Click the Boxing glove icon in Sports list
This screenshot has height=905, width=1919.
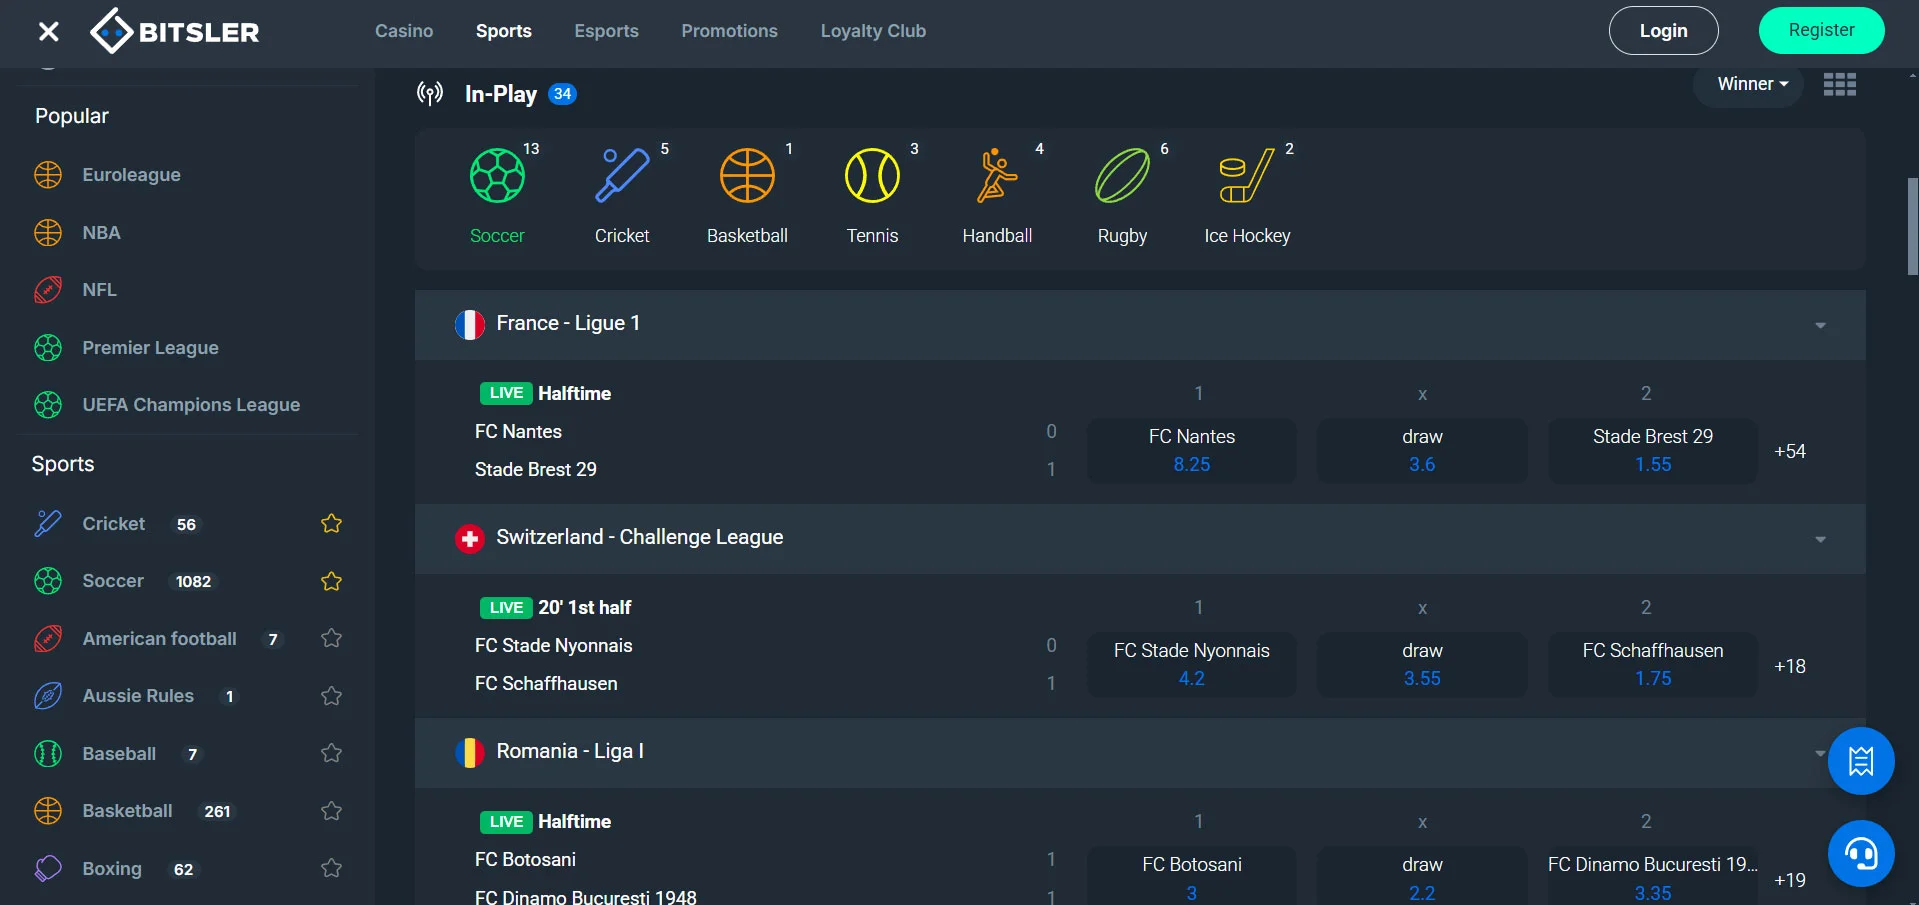point(48,868)
